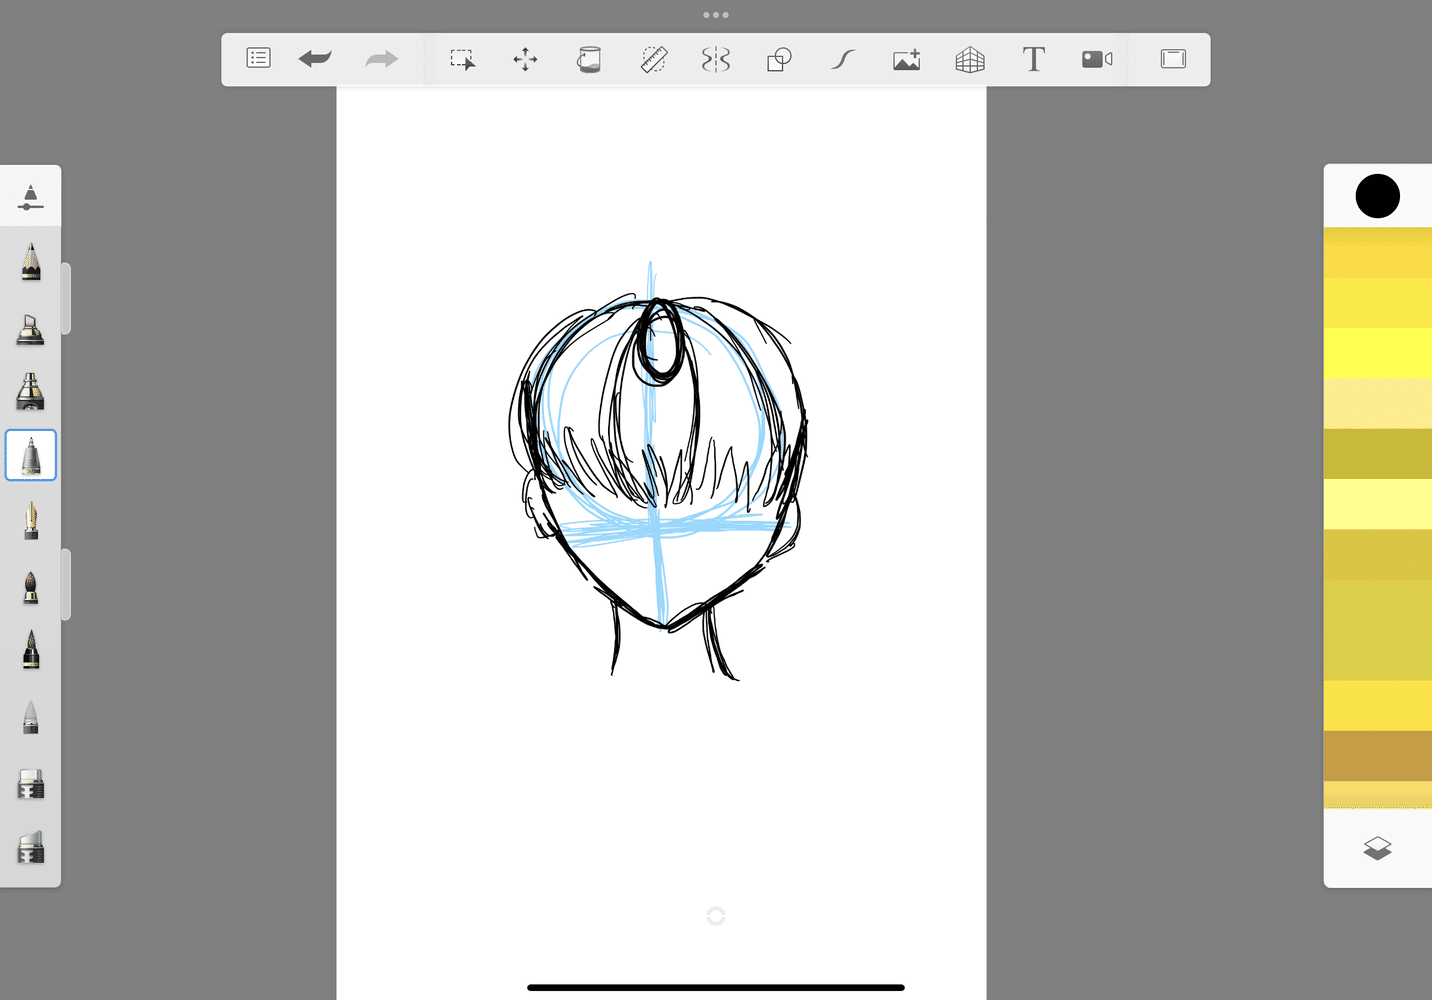Select the fill bucket tool
Image resolution: width=1432 pixels, height=1000 pixels.
589,59
